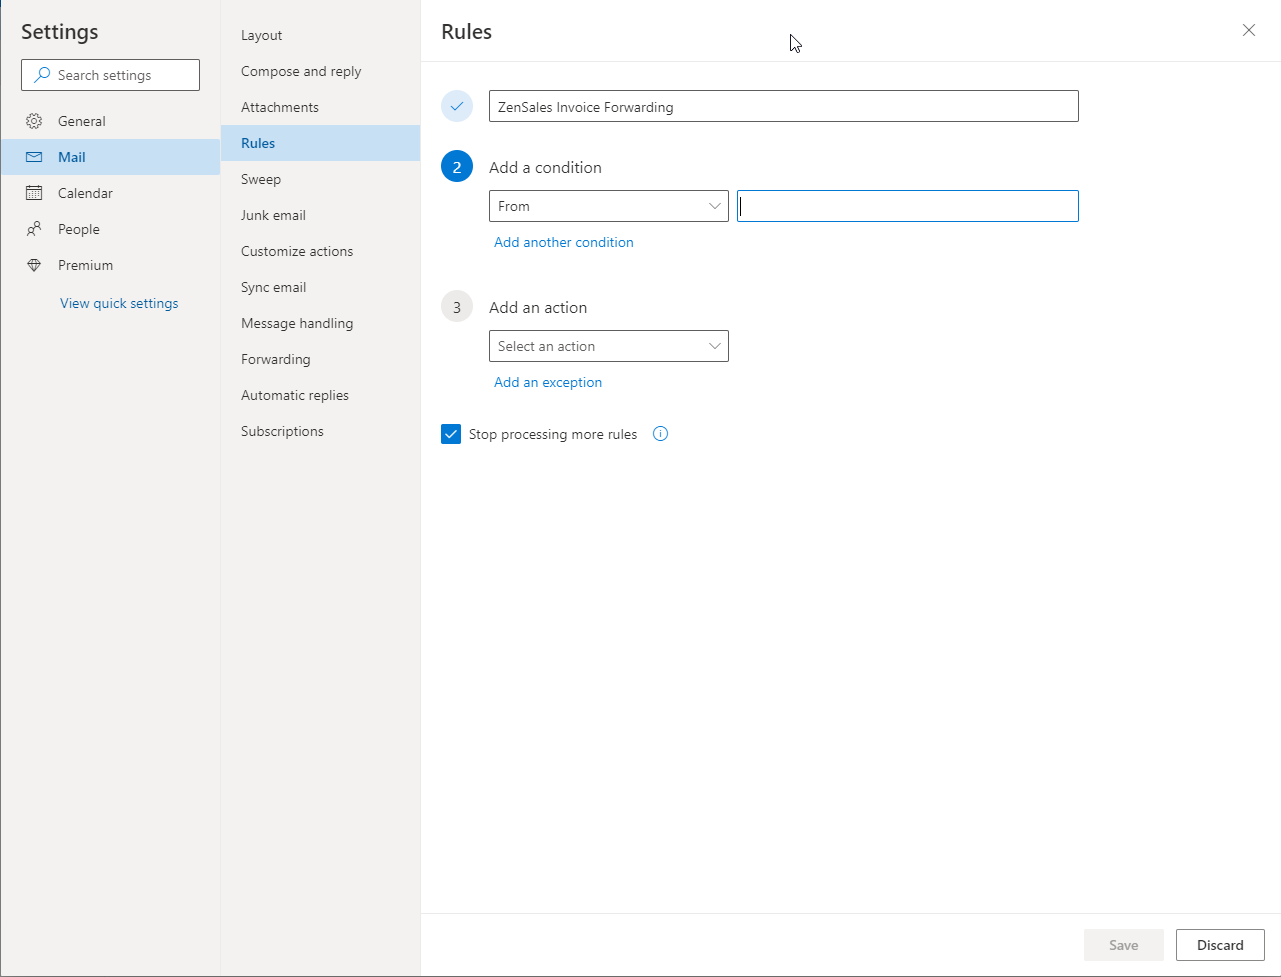Click Add another condition link

pyautogui.click(x=564, y=242)
